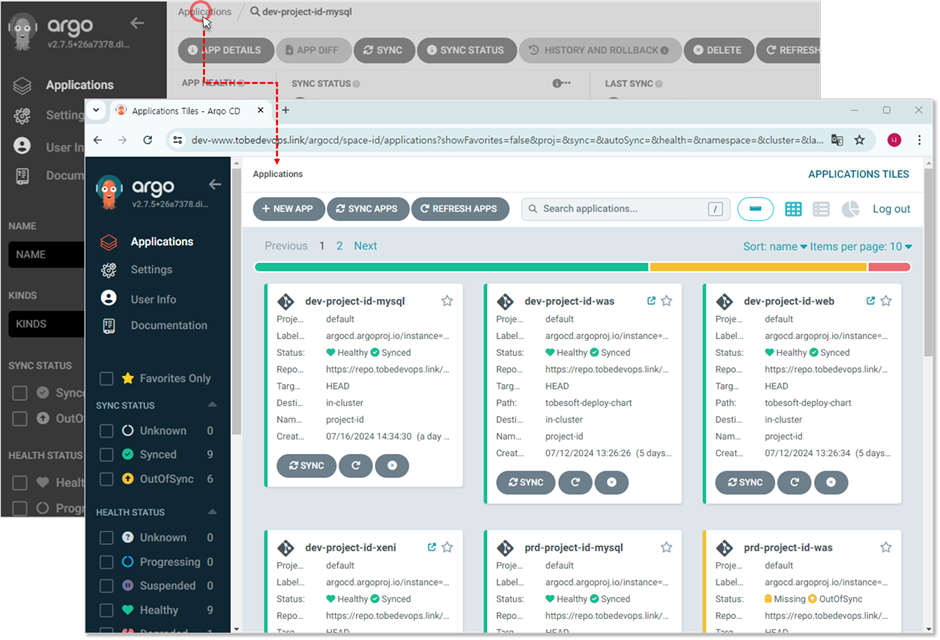Open User Info in front sidebar

153,299
